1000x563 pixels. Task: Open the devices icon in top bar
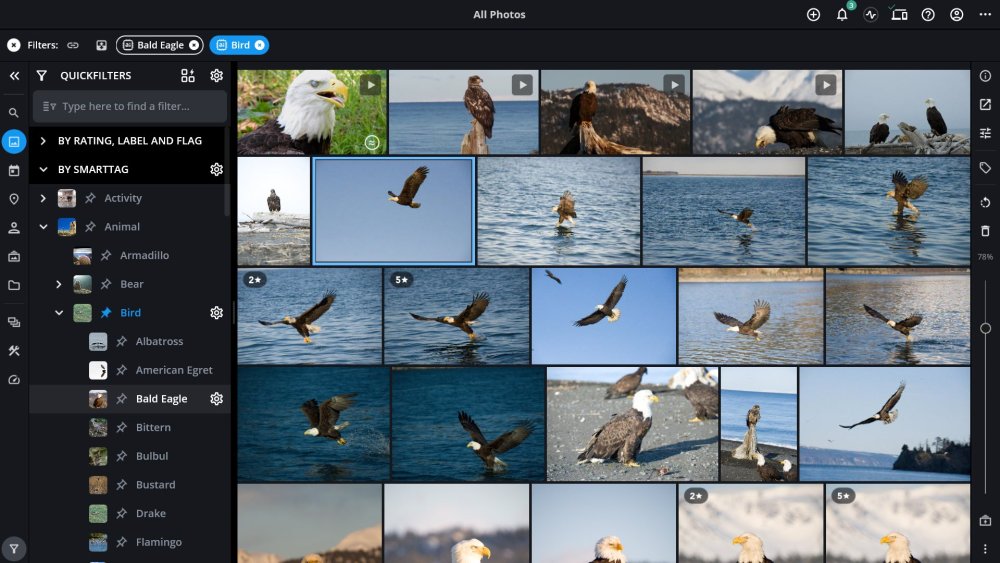(899, 15)
